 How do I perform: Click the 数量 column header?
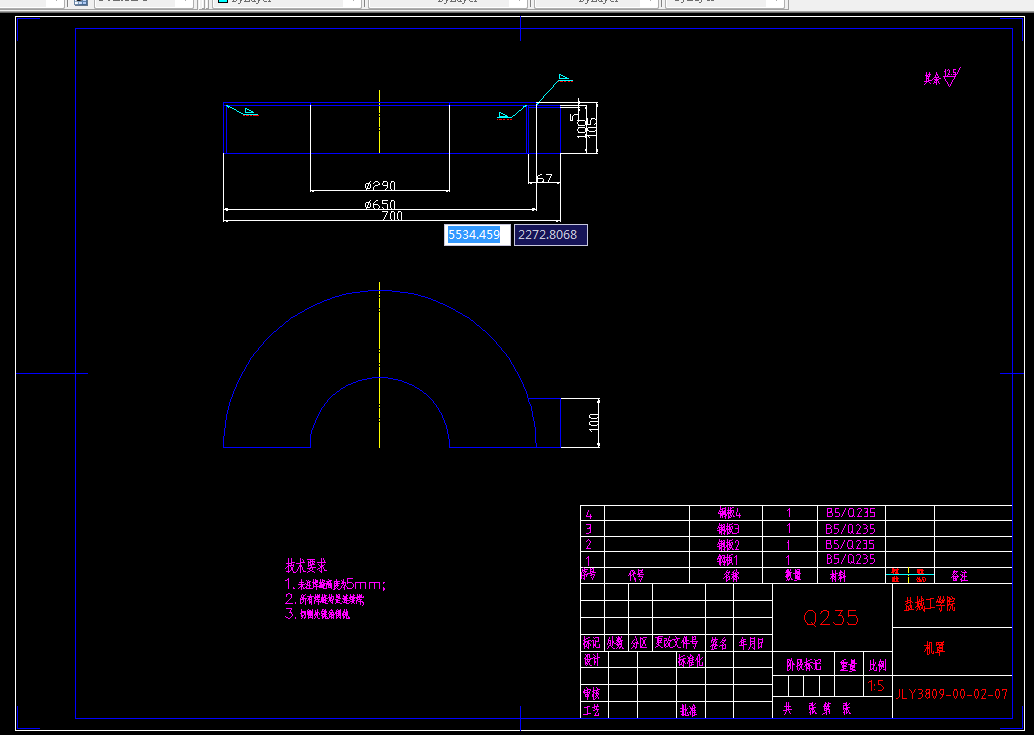click(x=793, y=575)
